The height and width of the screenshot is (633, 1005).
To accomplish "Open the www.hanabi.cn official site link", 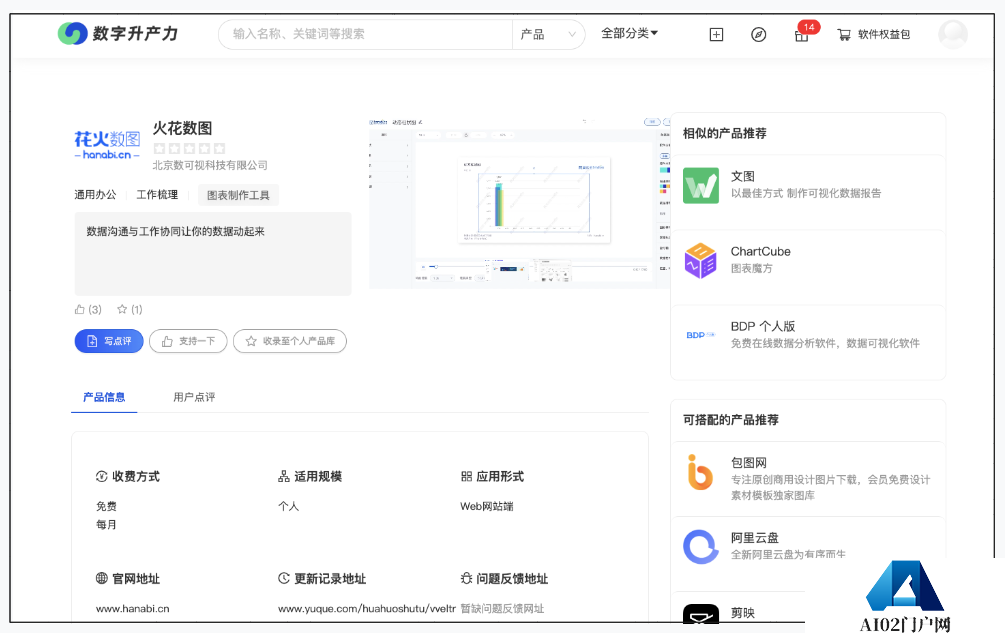I will (x=133, y=609).
